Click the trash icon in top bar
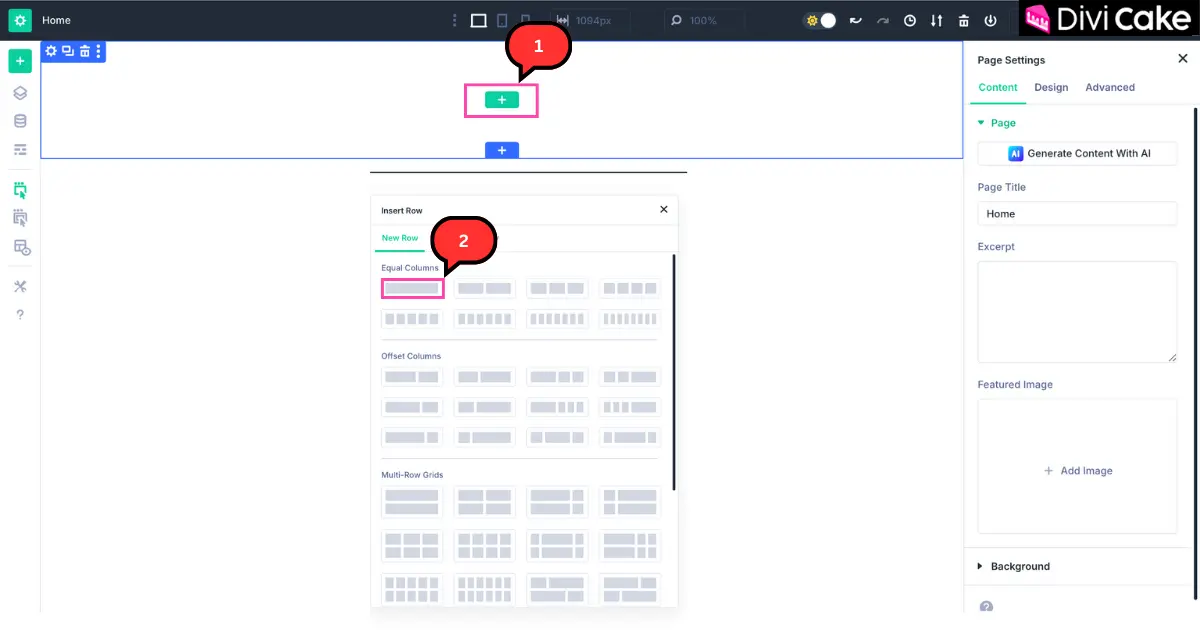 [964, 20]
